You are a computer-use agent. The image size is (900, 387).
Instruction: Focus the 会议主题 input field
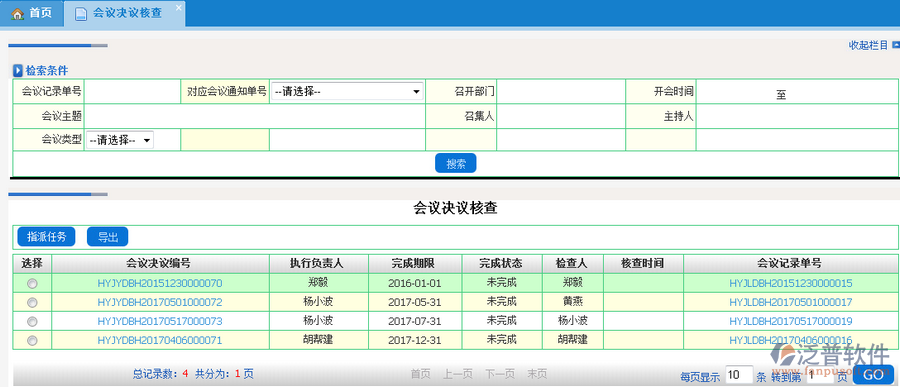pos(255,117)
